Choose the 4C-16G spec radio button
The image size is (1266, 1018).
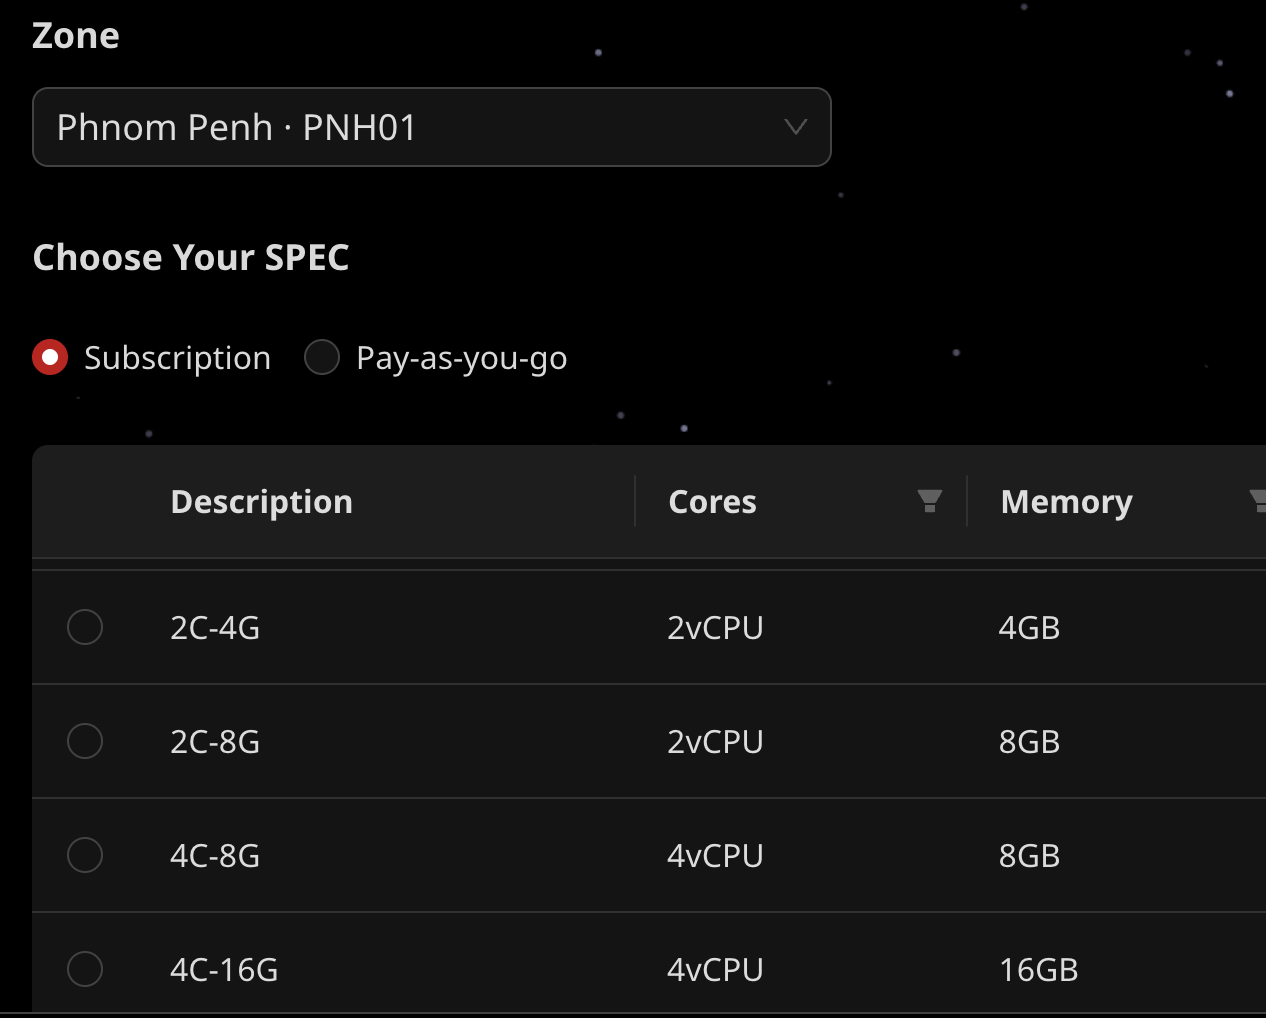click(x=85, y=969)
